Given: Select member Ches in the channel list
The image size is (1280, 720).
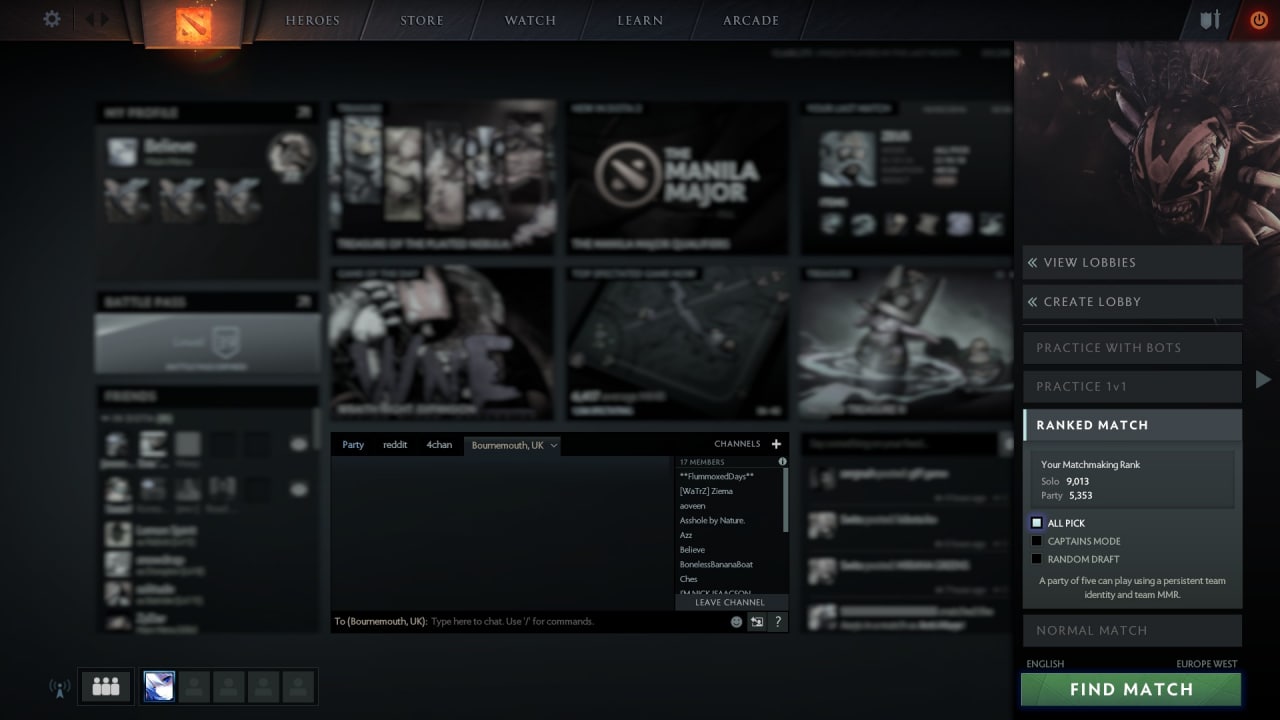Looking at the screenshot, I should tap(688, 579).
